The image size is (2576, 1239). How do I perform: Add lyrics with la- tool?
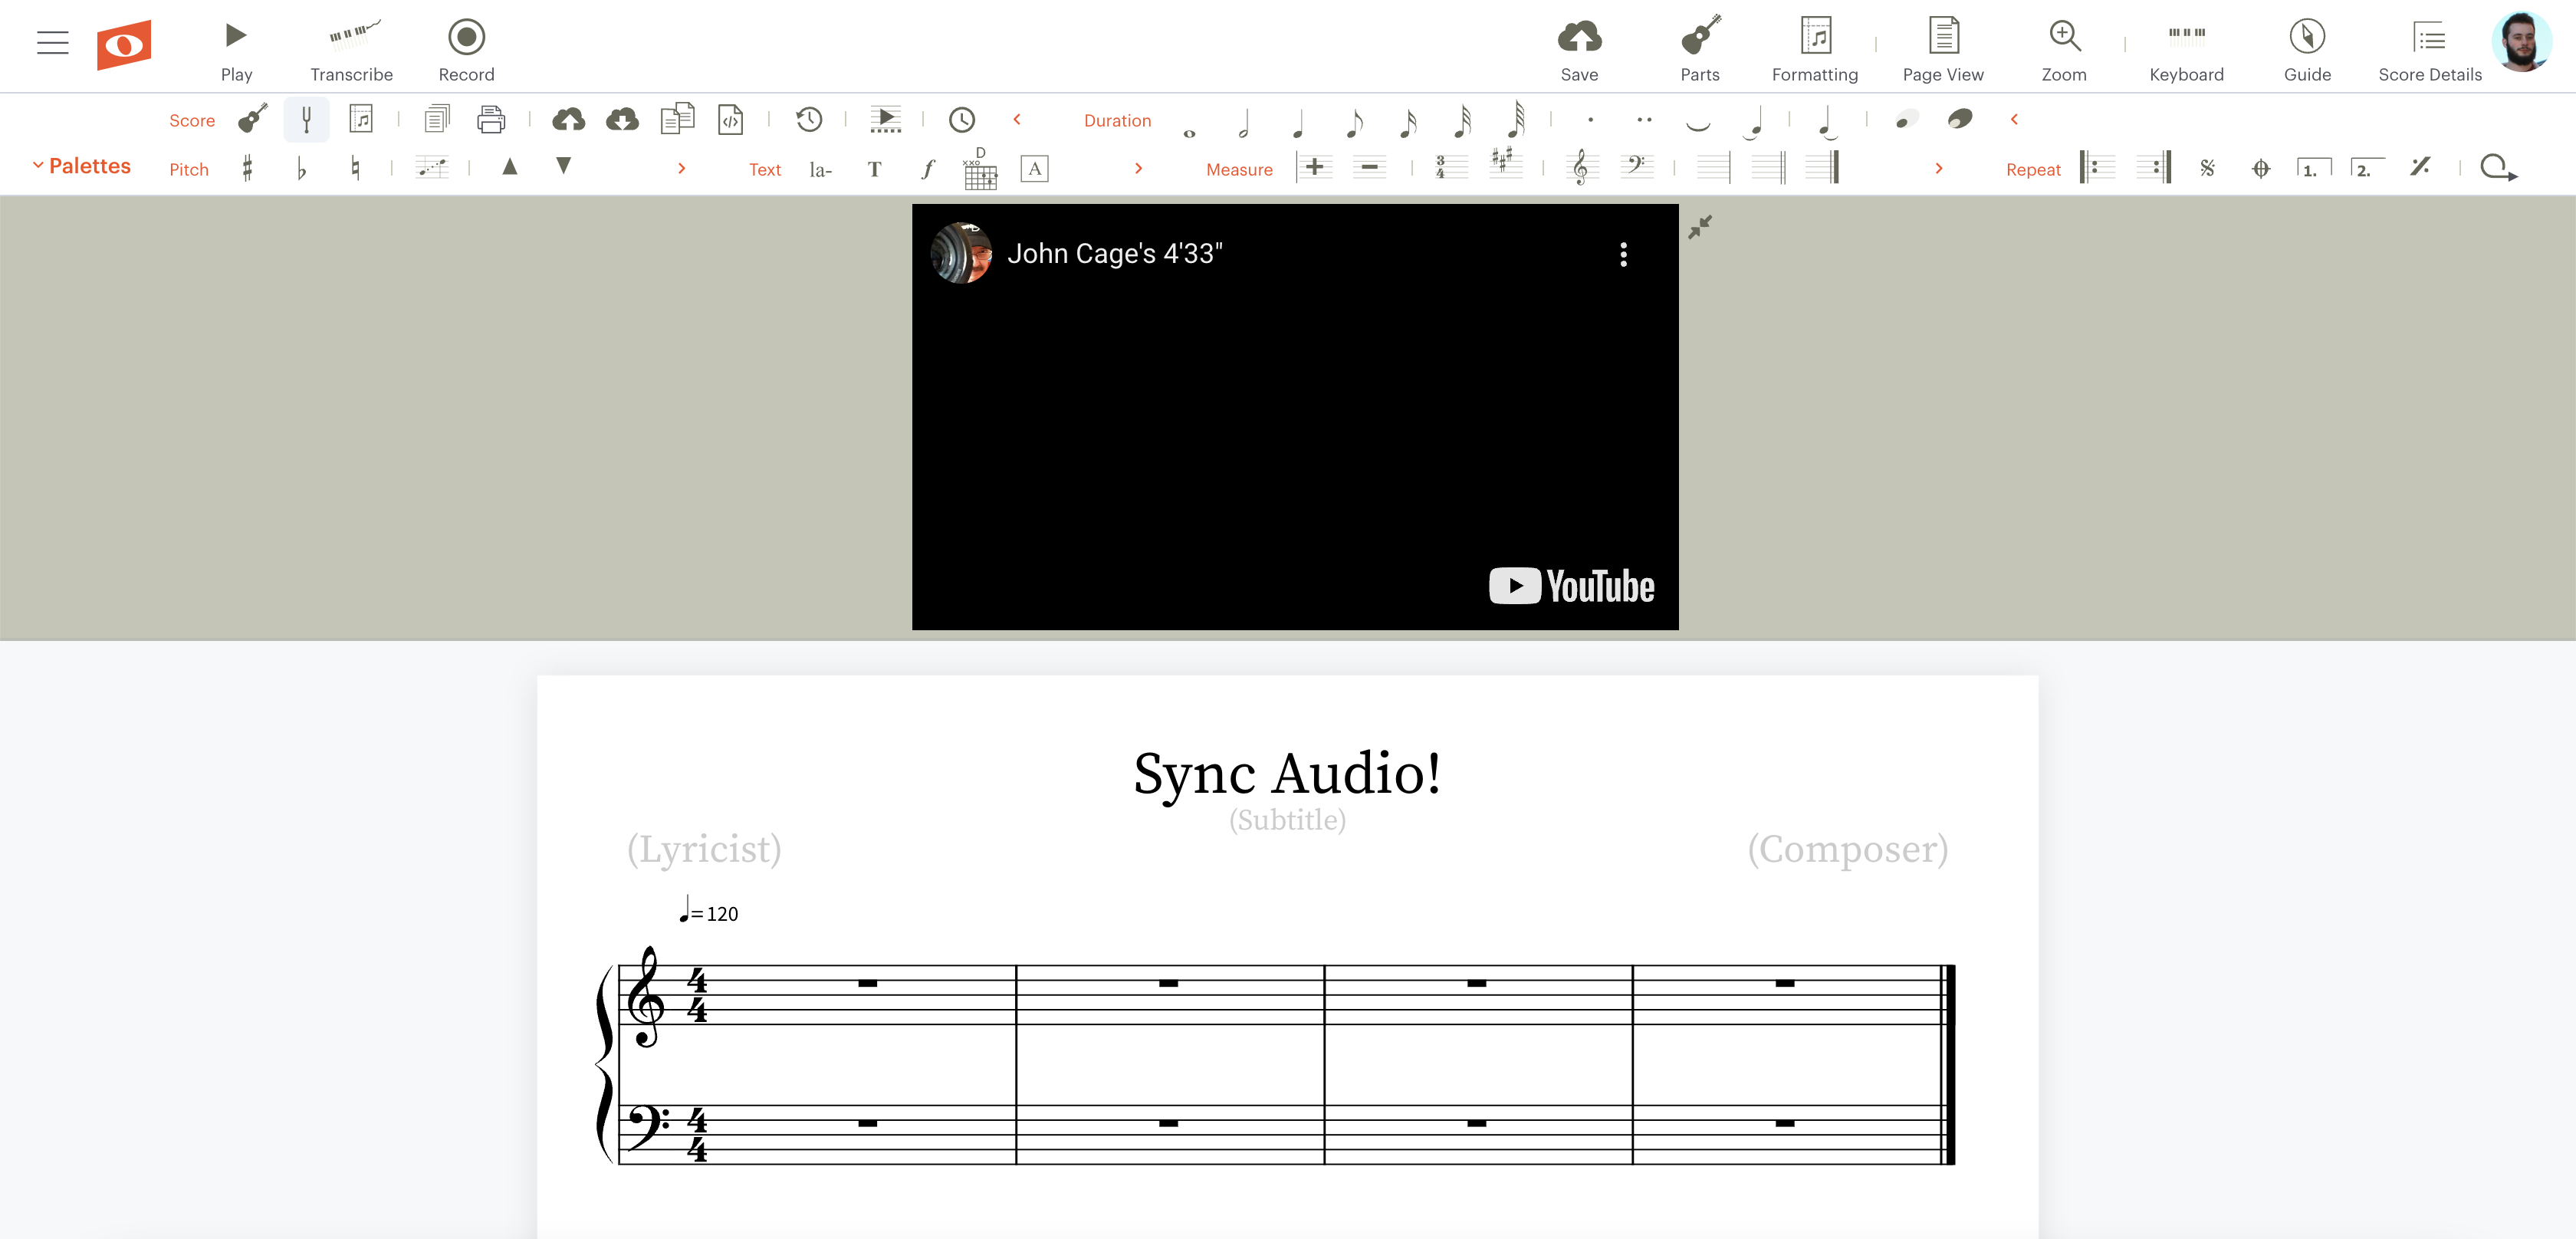coord(820,169)
